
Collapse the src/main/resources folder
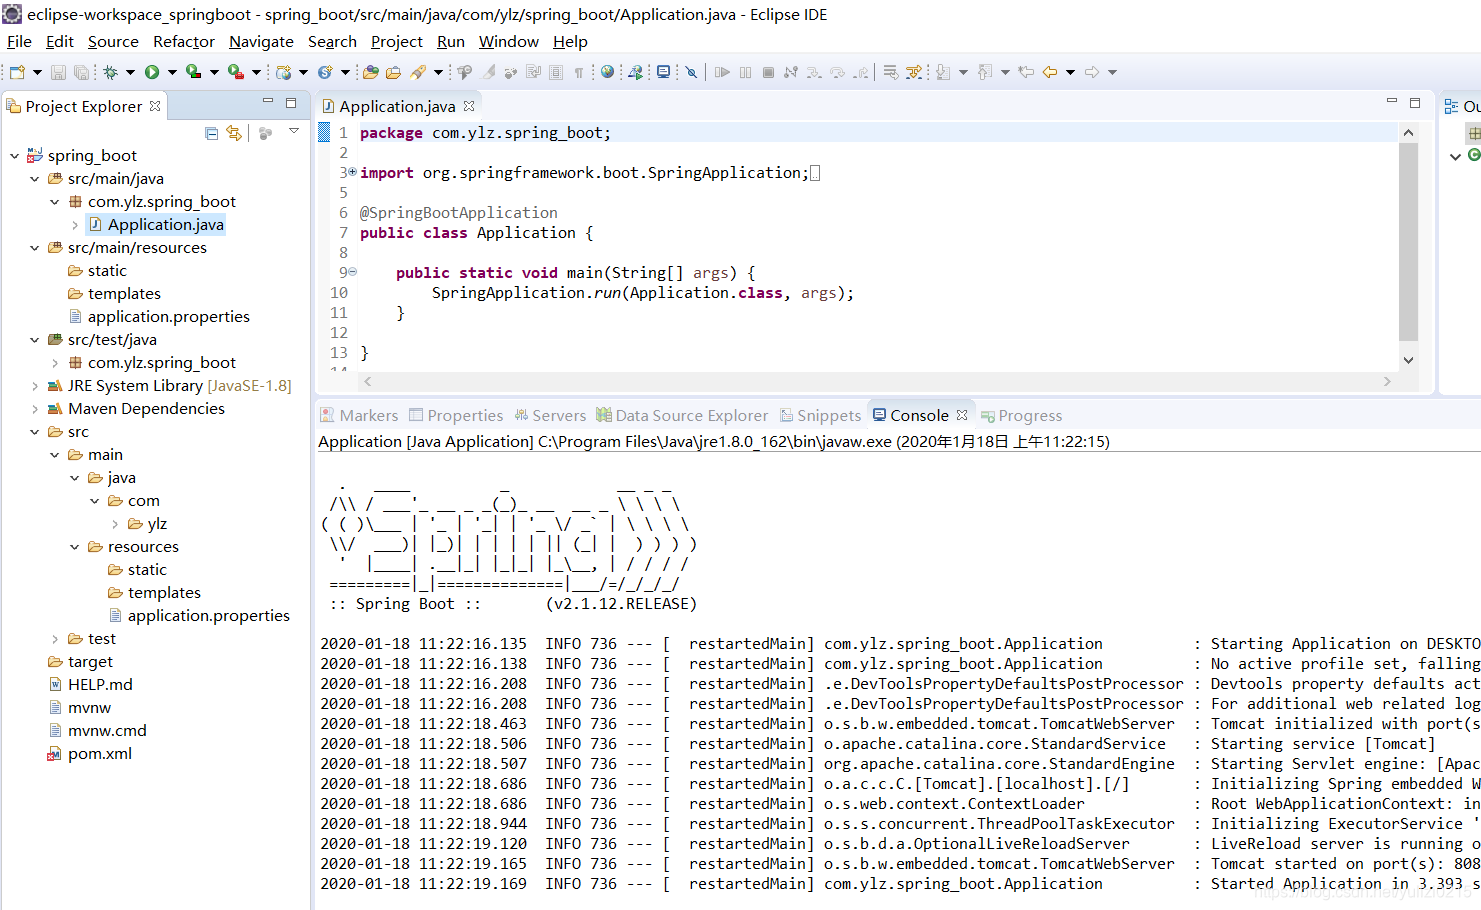click(35, 248)
